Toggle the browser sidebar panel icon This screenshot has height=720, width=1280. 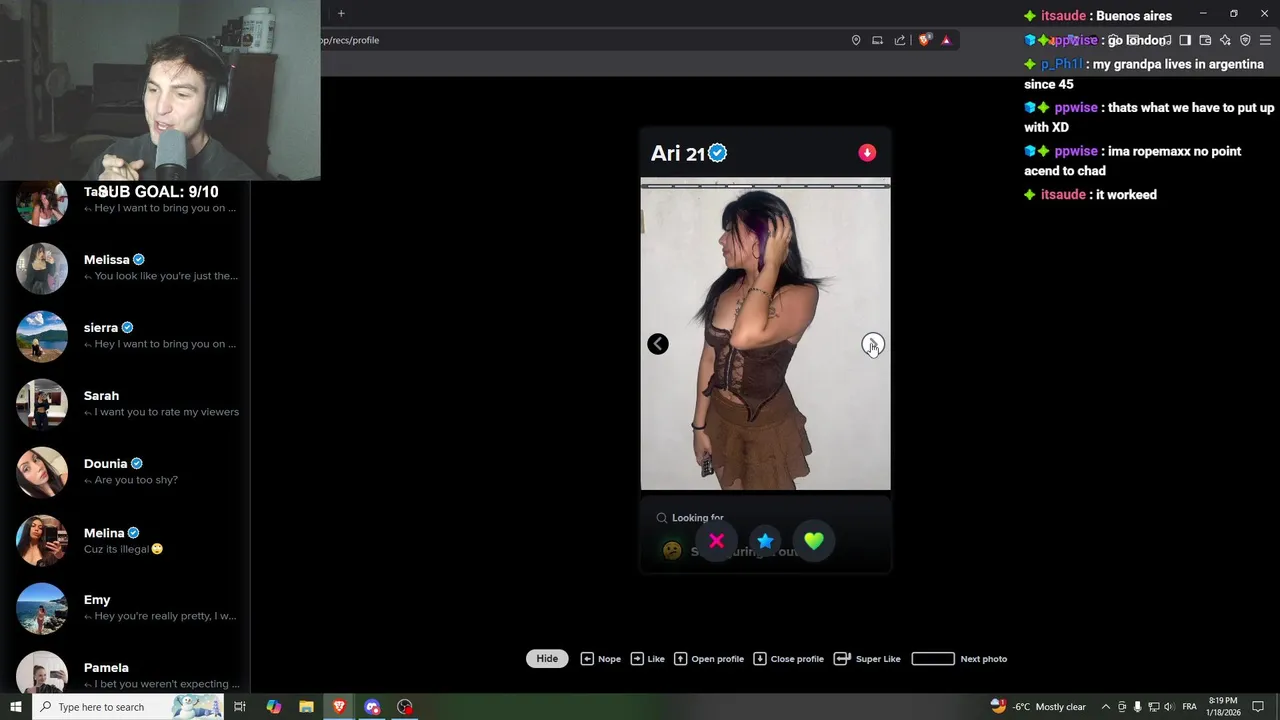click(1185, 40)
